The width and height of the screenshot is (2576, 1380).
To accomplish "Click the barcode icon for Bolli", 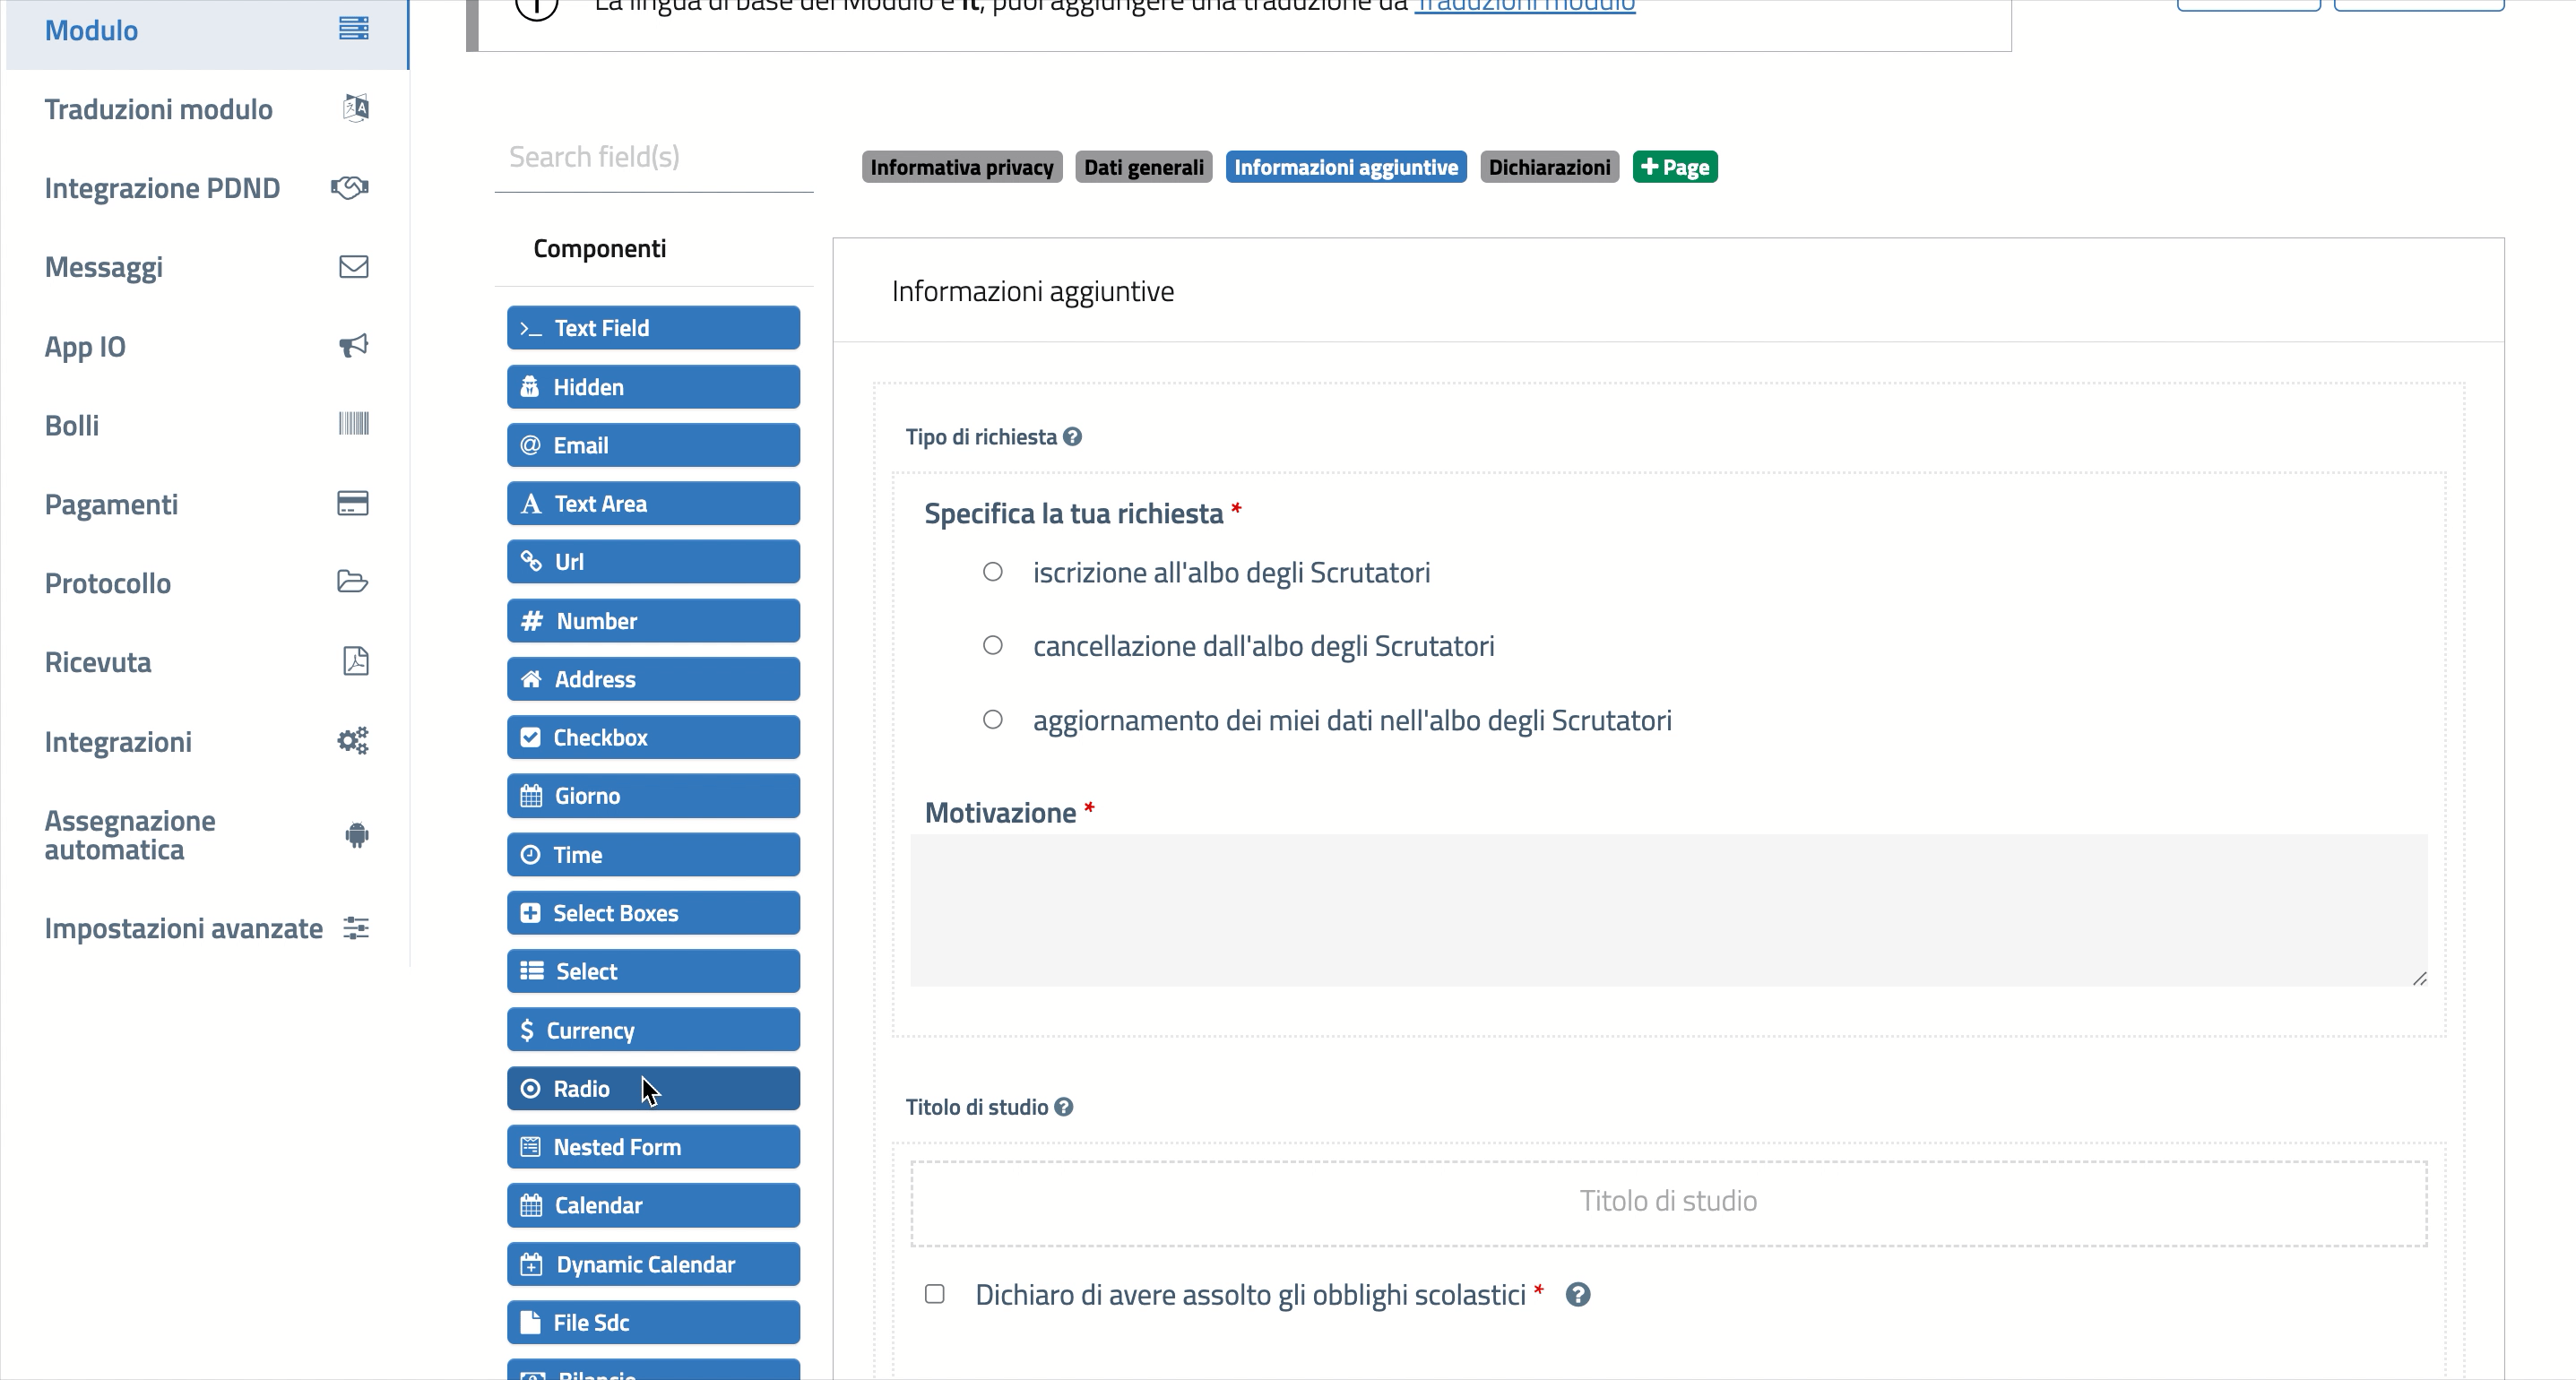I will click(x=353, y=424).
